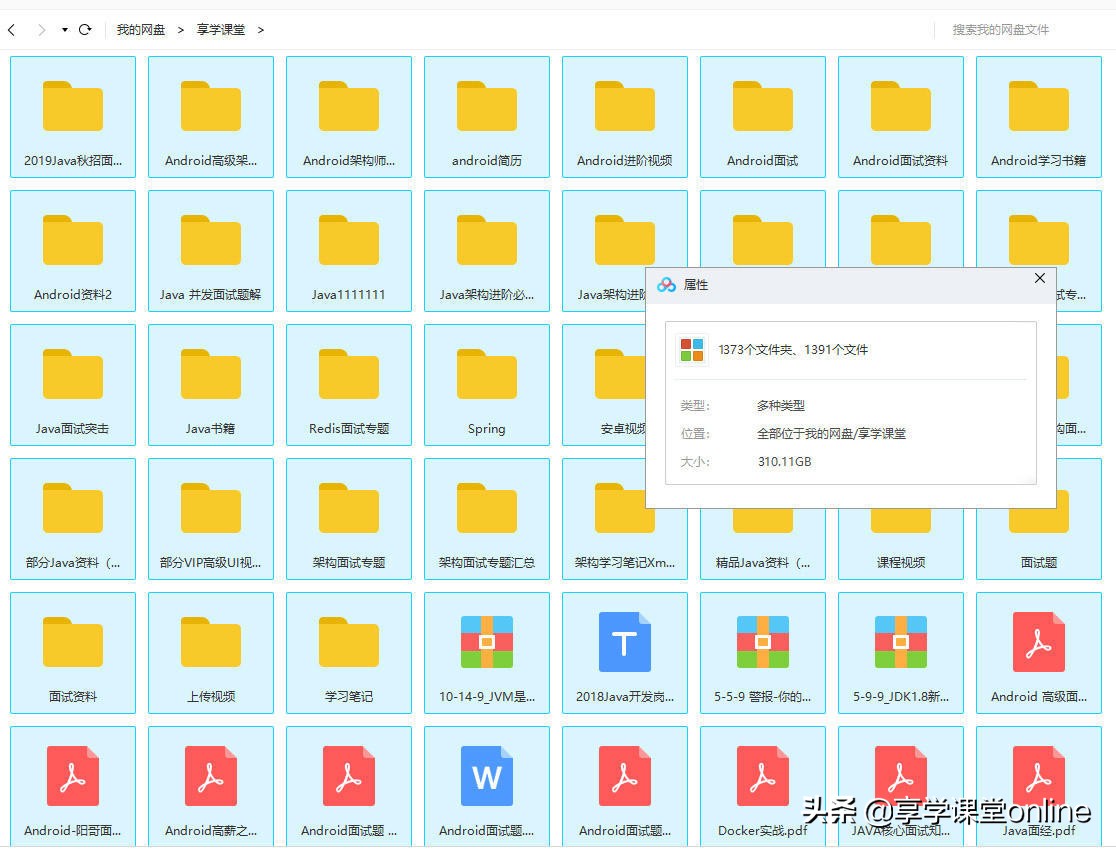1116x850 pixels.
Task: Go to 我的网盘 in breadcrumb
Action: (x=141, y=30)
